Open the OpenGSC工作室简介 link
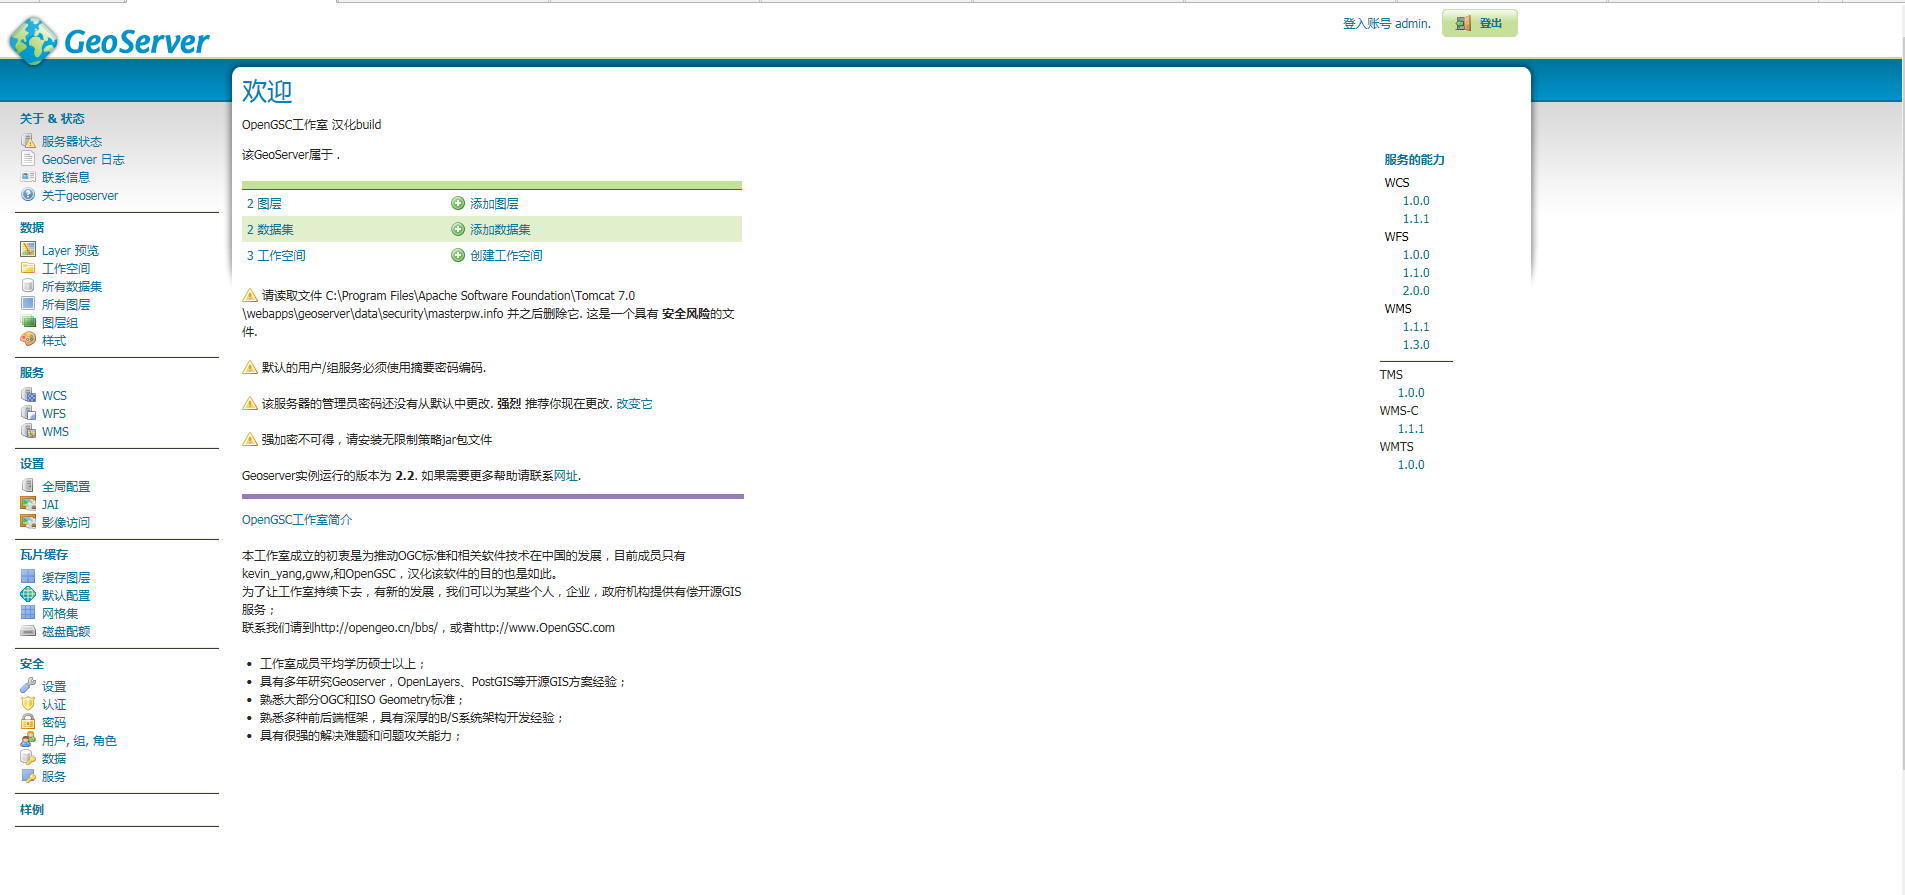Screen dimensions: 1905x895 coord(297,520)
